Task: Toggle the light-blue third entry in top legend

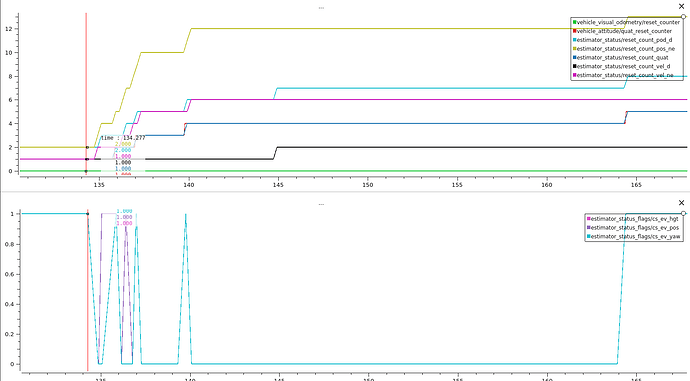Action: point(622,40)
